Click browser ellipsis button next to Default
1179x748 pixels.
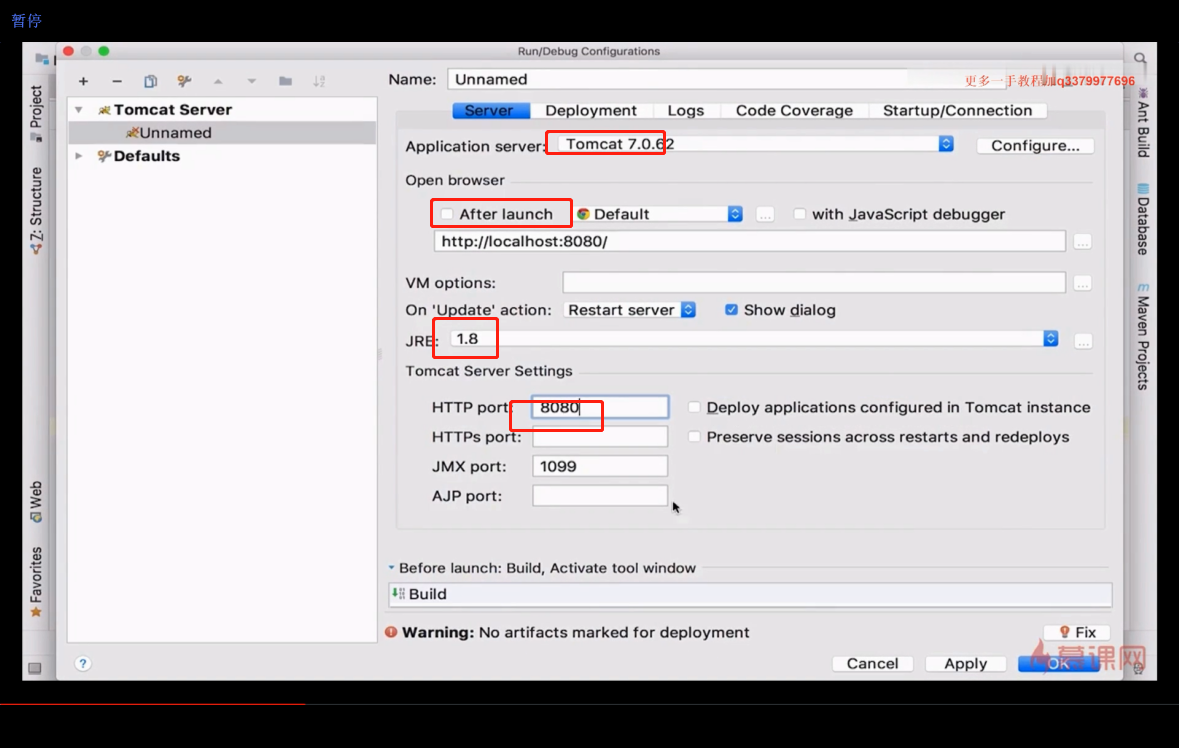click(765, 215)
